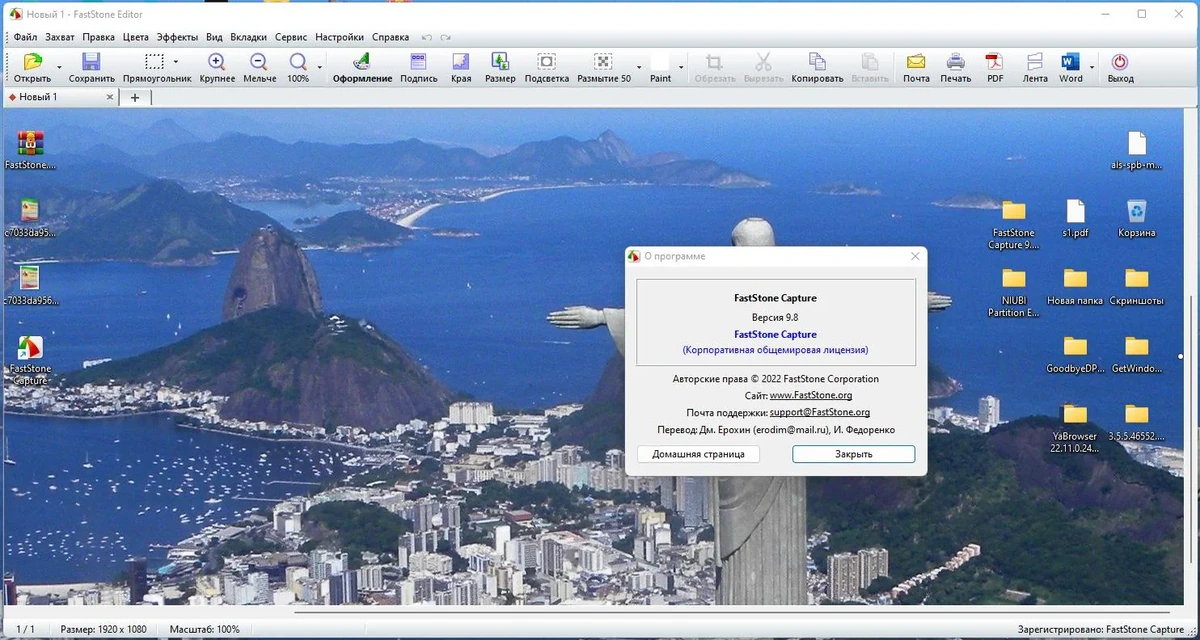Open dropdown arrow next to Word

[1092, 68]
